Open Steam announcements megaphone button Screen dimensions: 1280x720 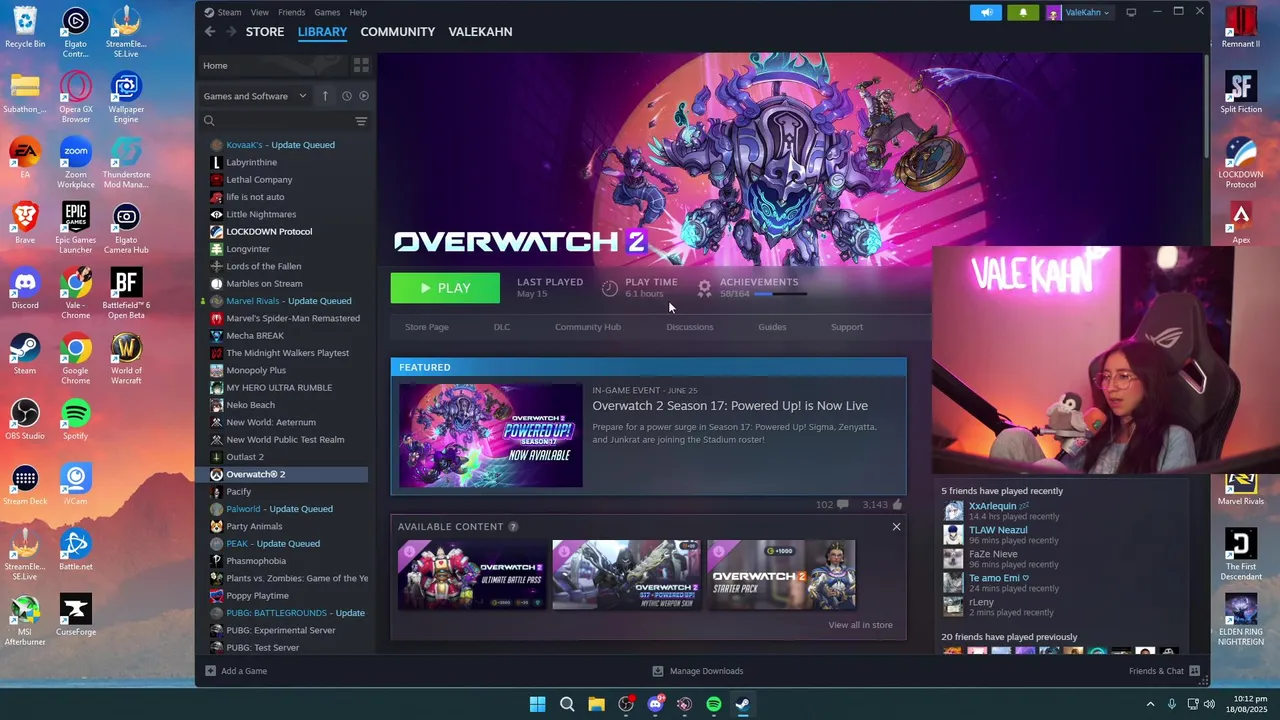point(985,12)
